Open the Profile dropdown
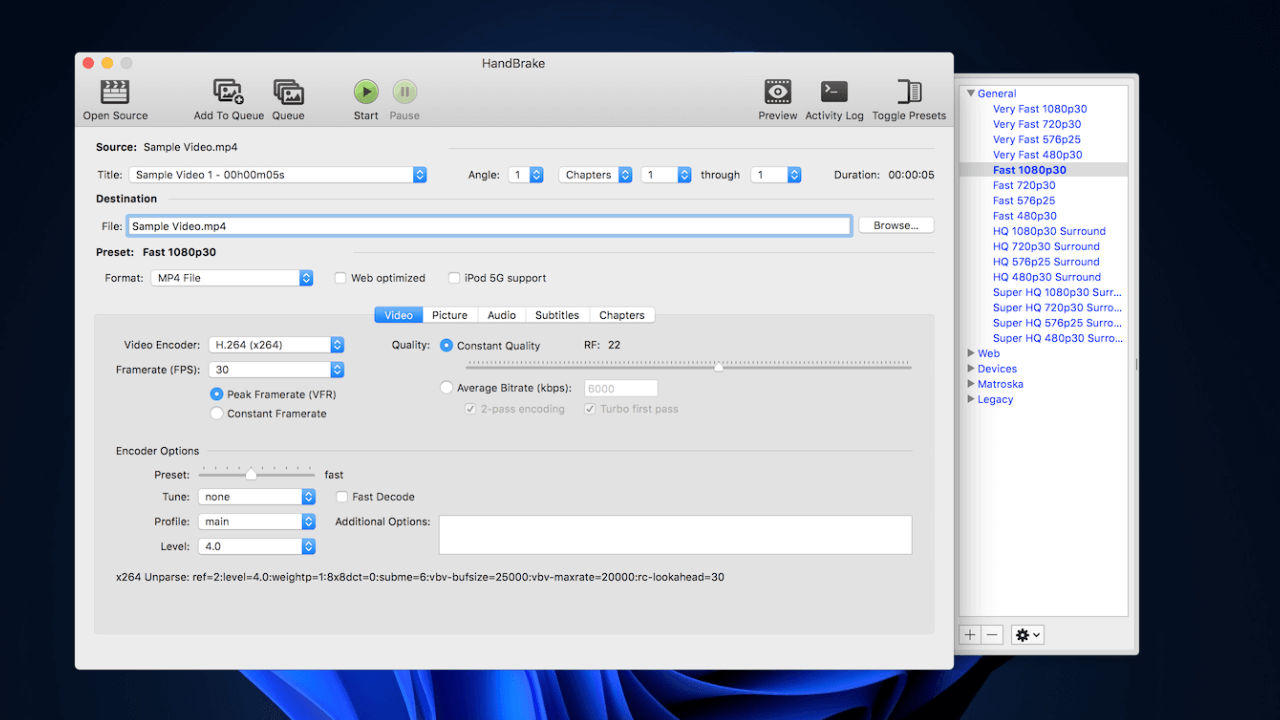 (x=257, y=522)
